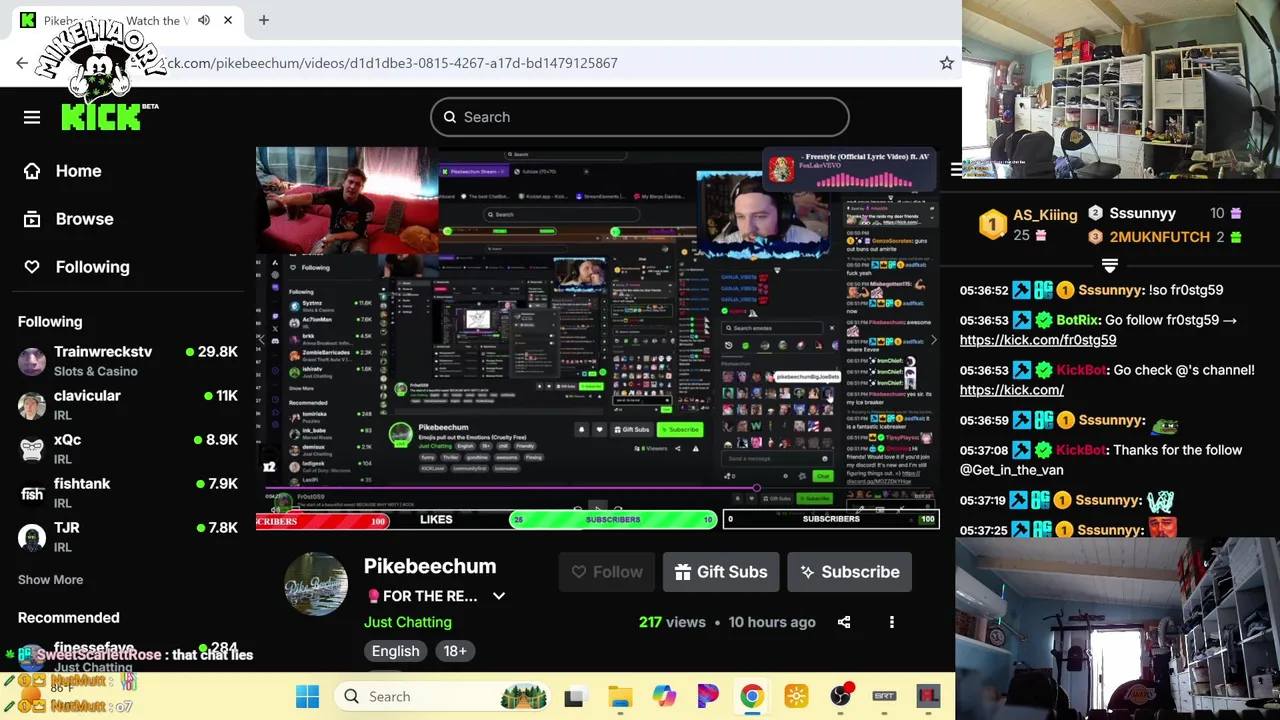Select the English tag
Image resolution: width=1280 pixels, height=720 pixels.
tap(395, 651)
